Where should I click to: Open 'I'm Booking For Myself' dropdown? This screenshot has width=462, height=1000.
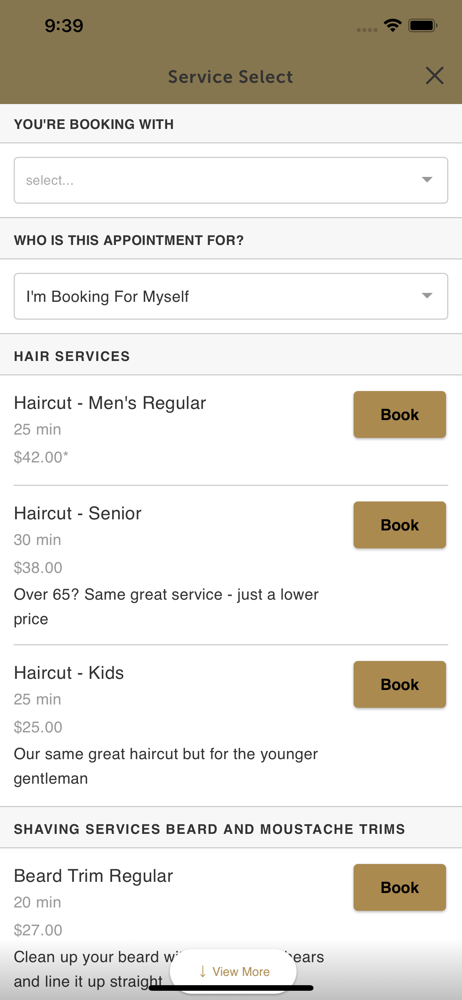point(231,297)
